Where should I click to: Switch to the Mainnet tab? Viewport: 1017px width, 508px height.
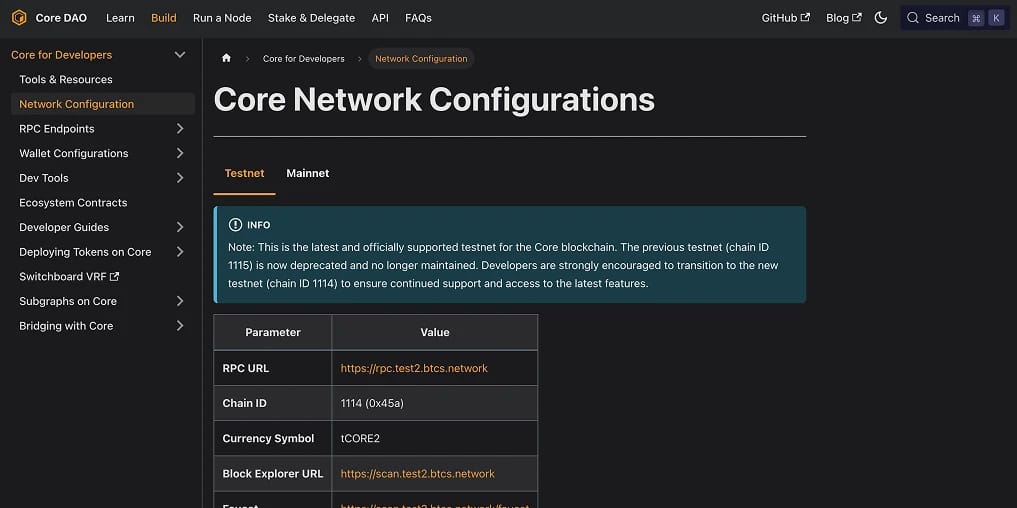[x=307, y=173]
